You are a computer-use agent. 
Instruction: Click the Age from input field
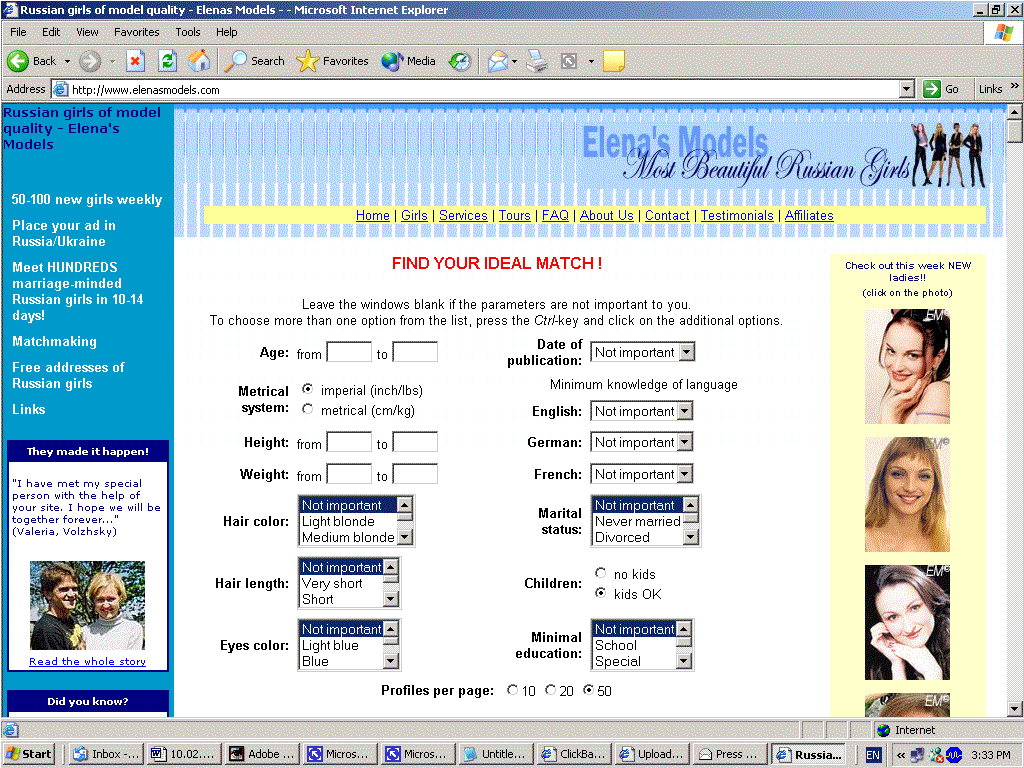(349, 352)
